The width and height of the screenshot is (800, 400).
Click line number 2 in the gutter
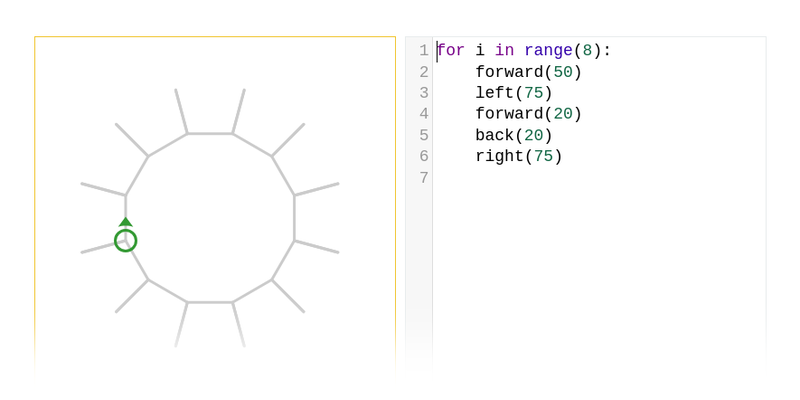pos(424,72)
